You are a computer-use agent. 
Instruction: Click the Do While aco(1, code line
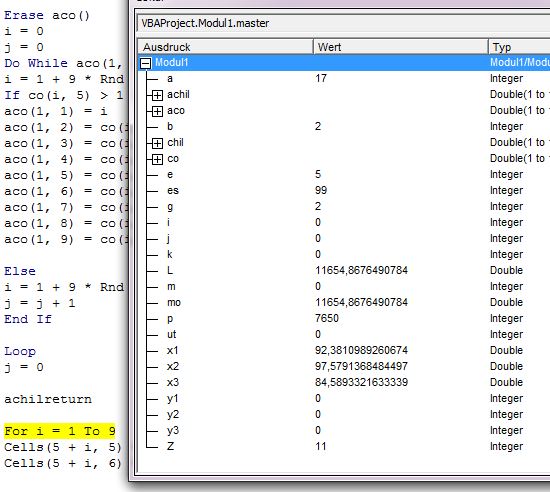pos(63,63)
